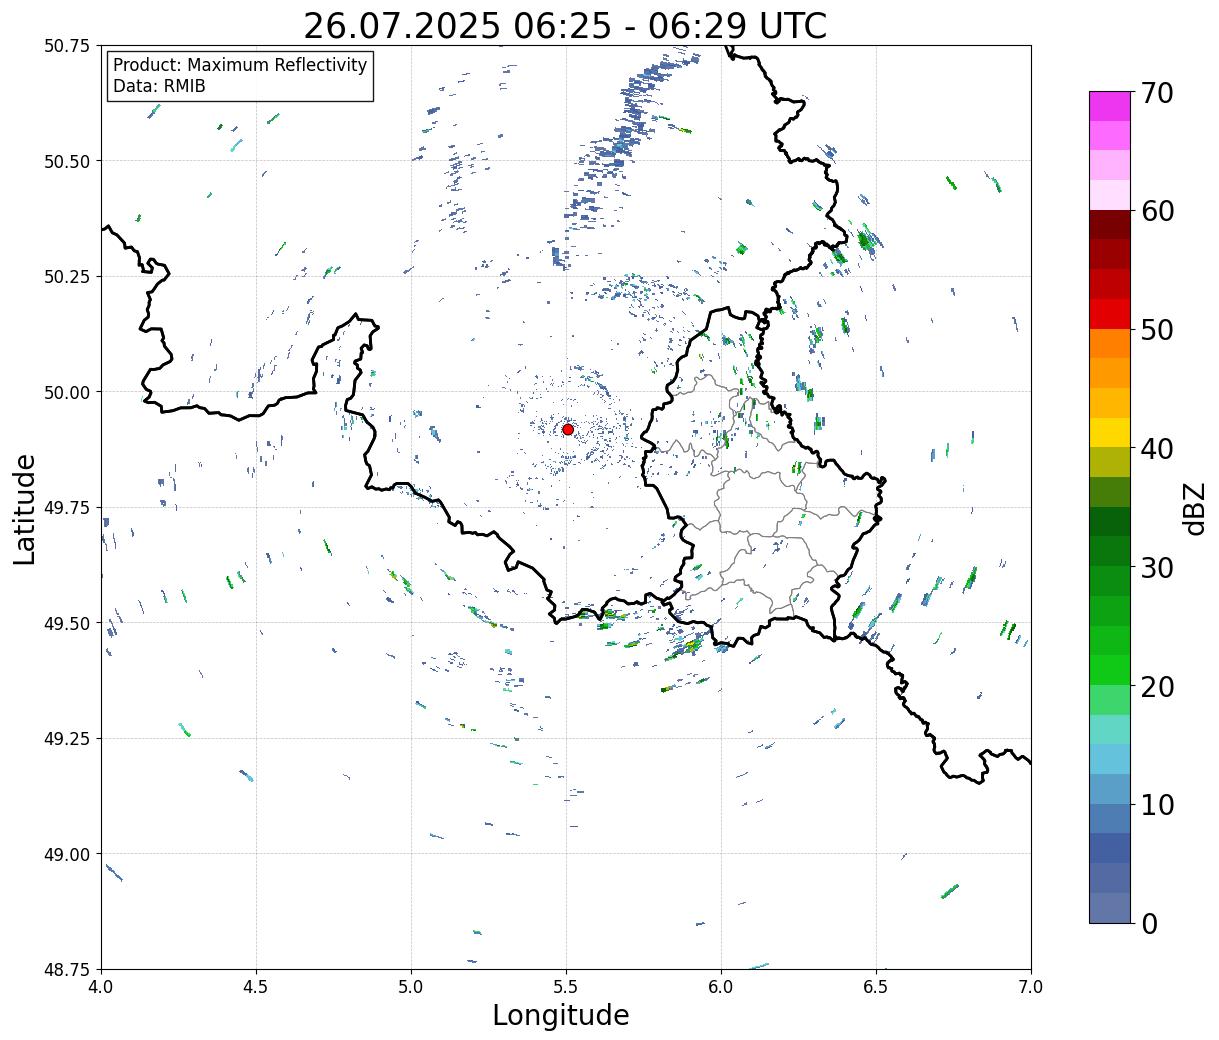
Task: Click the orange colorbar segment just below 50
Action: point(1110,343)
